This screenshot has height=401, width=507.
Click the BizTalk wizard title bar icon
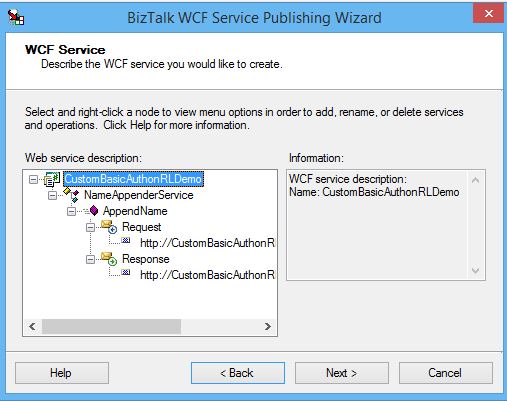click(x=16, y=17)
